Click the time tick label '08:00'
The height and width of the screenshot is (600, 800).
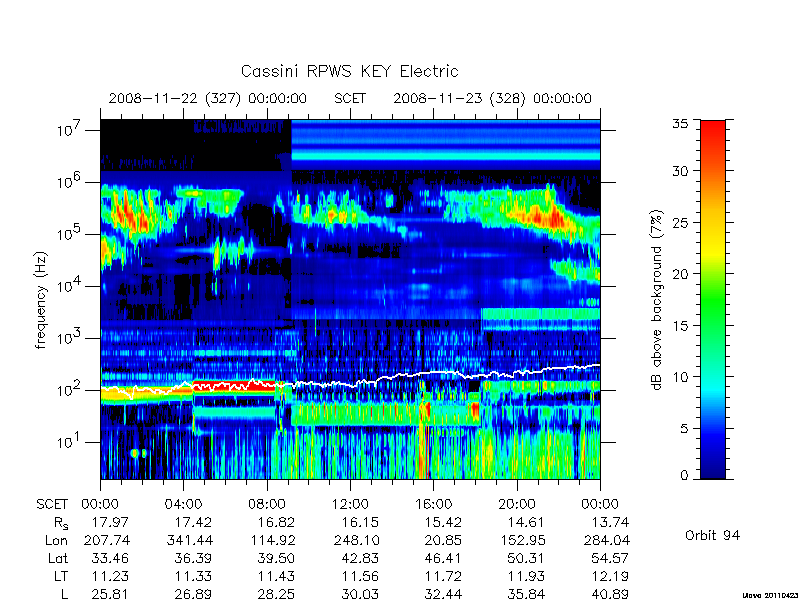coord(267,504)
